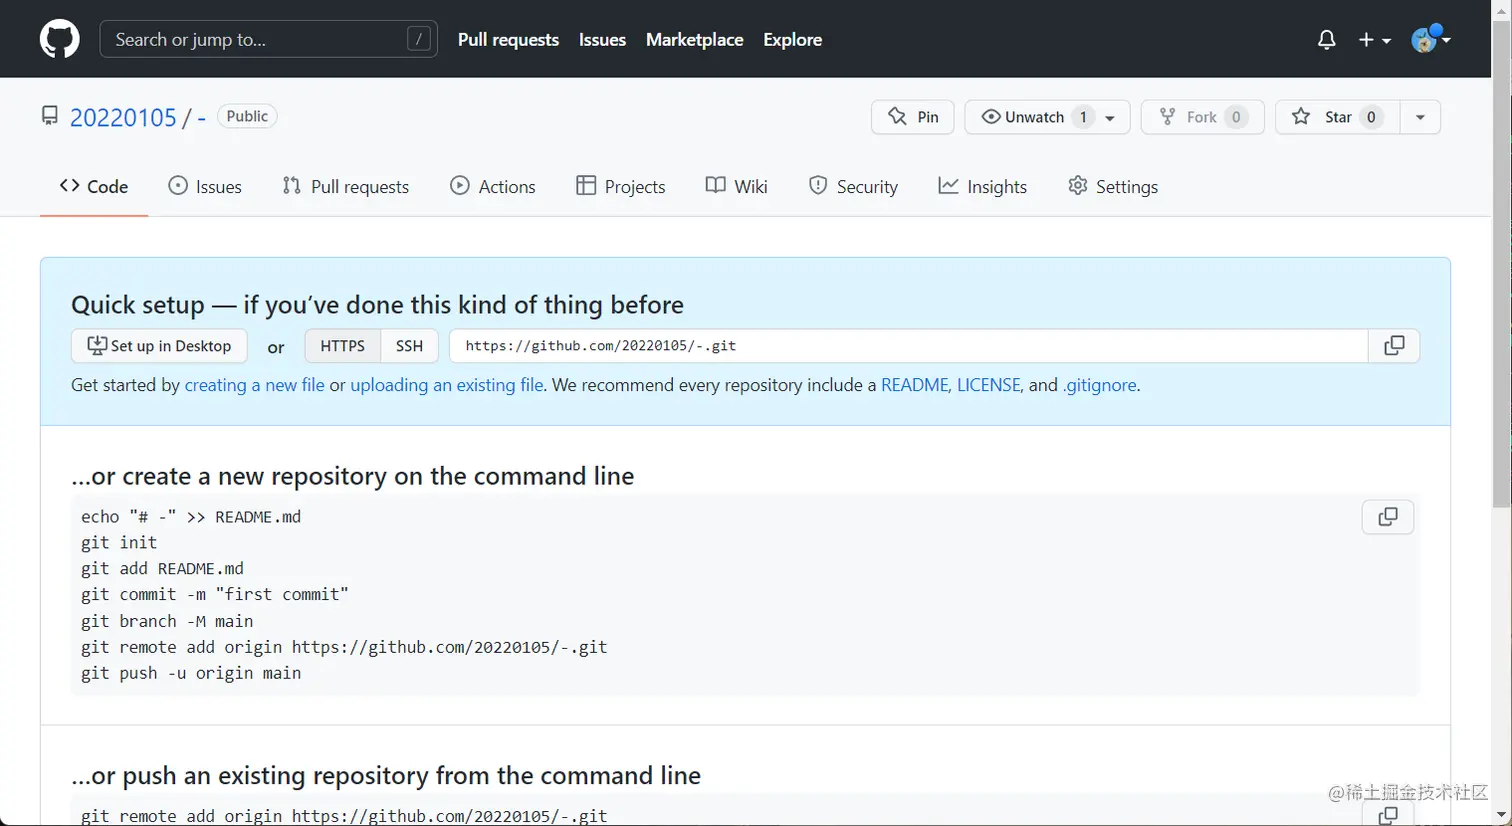Open Explore in the header
The width and height of the screenshot is (1512, 826).
(792, 40)
